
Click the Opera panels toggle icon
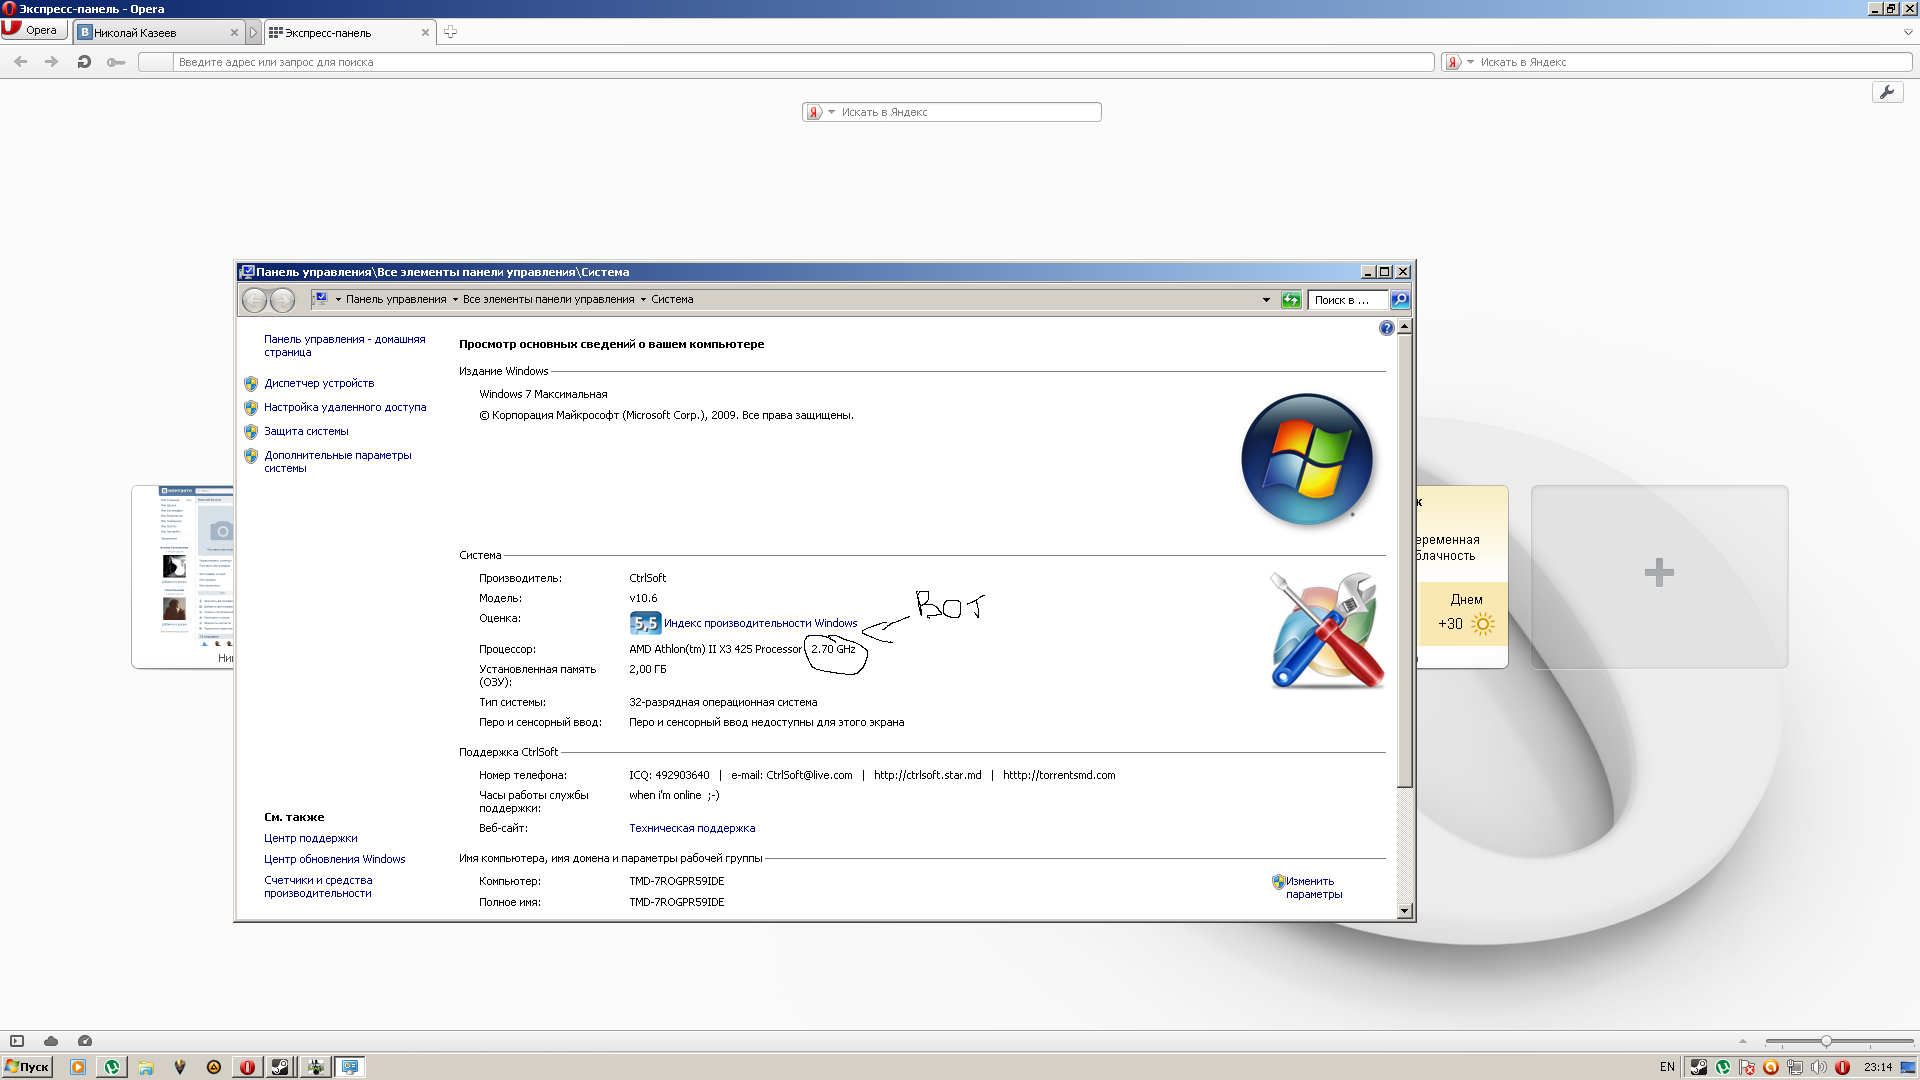[x=17, y=1041]
